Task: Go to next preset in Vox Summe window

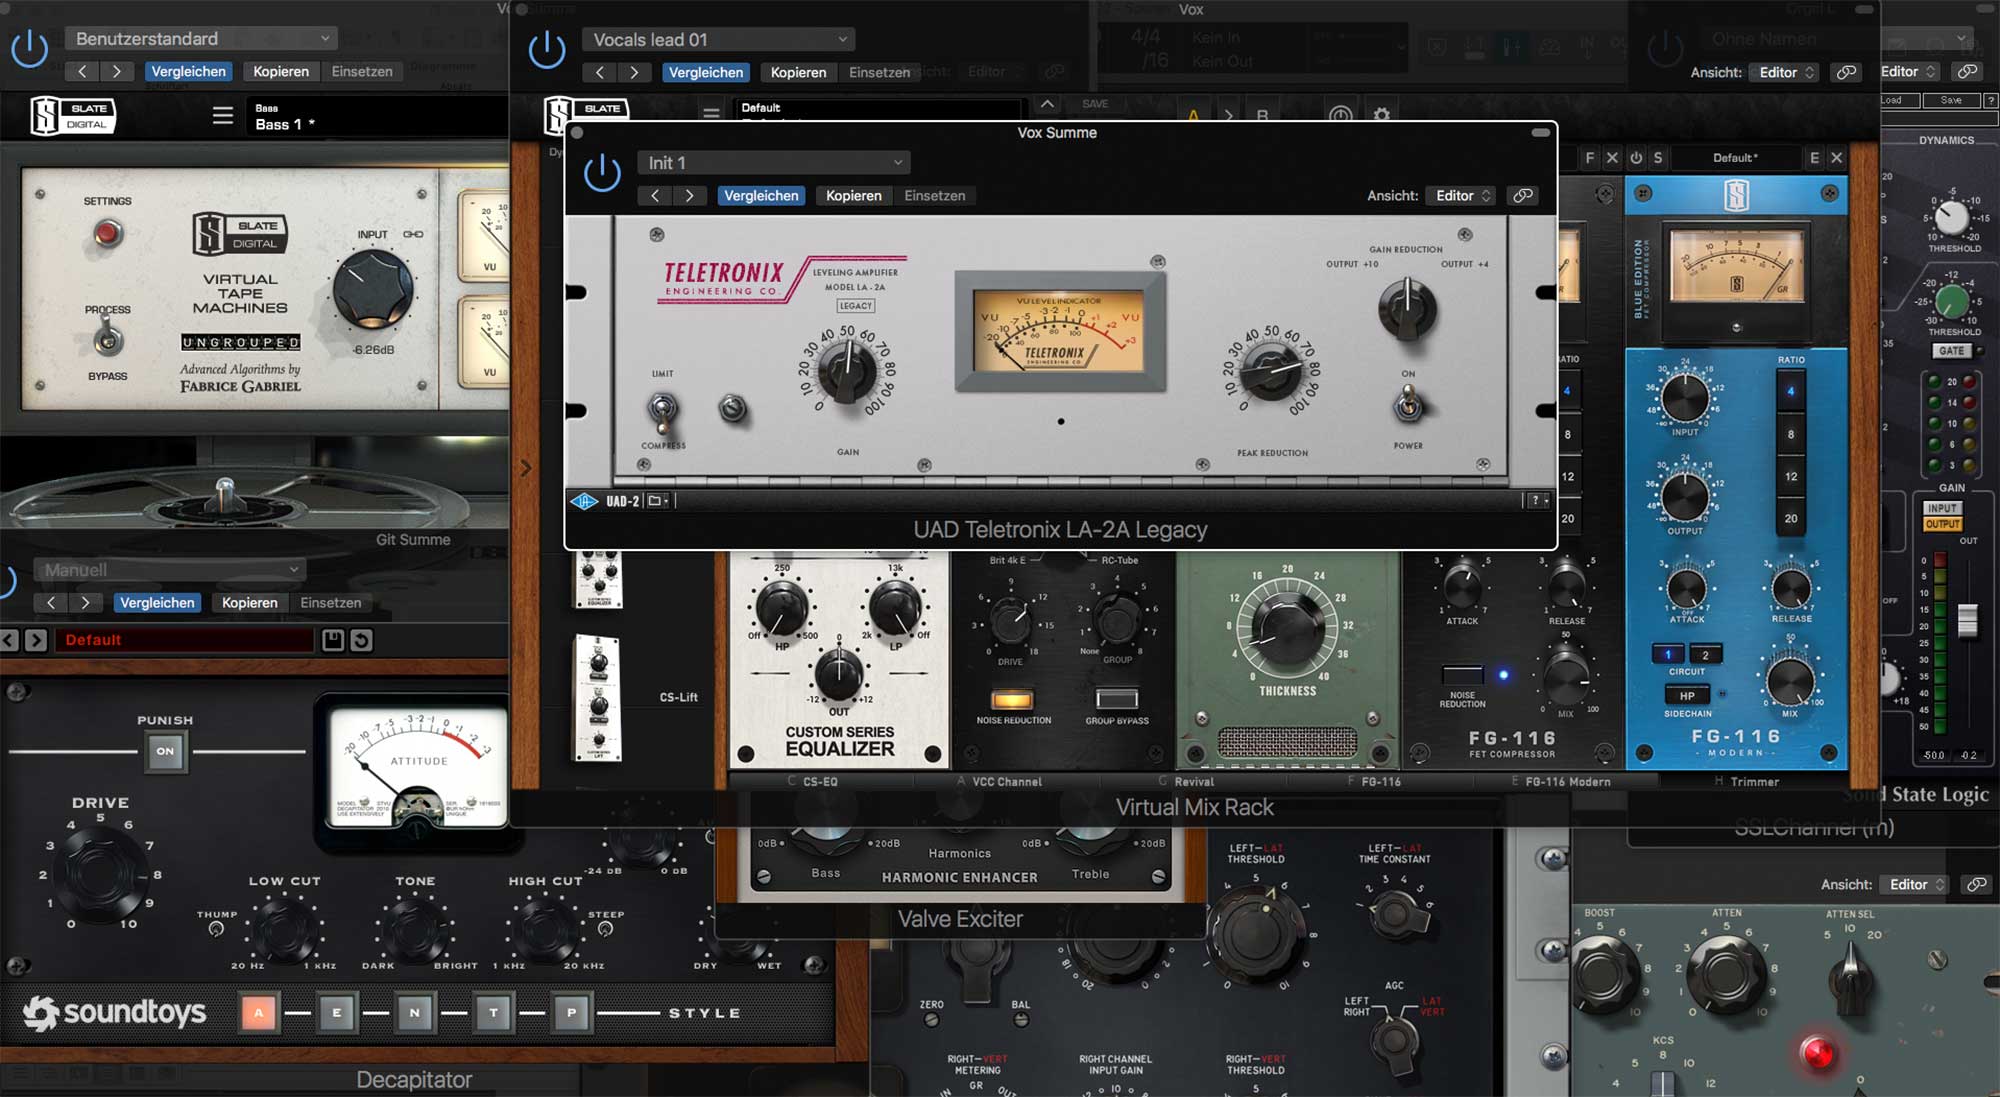Action: tap(689, 196)
